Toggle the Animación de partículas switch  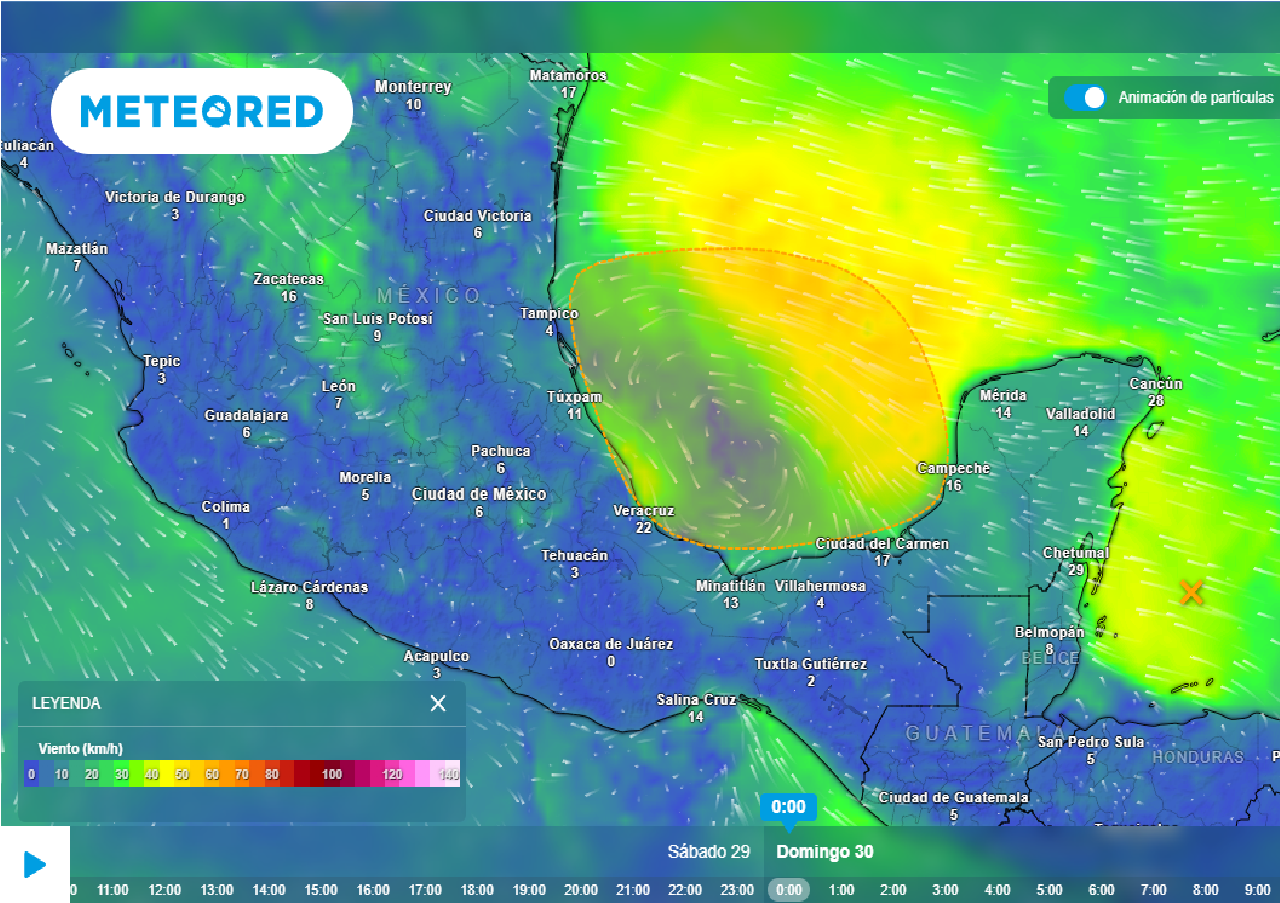(1084, 97)
